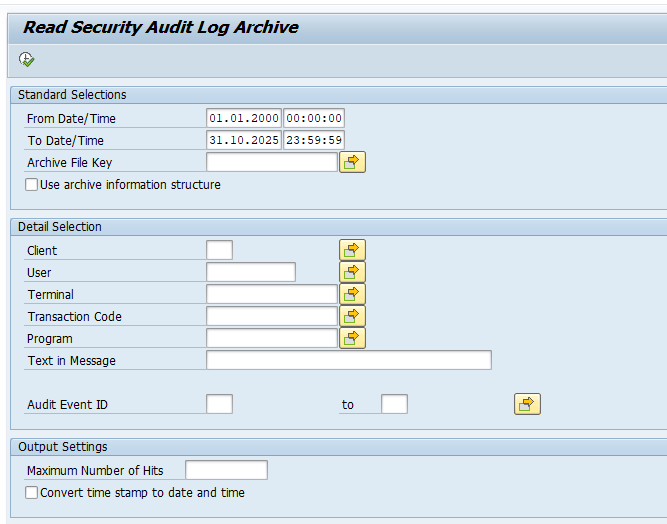This screenshot has height=524, width=667.
Task: Select the Audit Event ID lower value field
Action: (219, 404)
